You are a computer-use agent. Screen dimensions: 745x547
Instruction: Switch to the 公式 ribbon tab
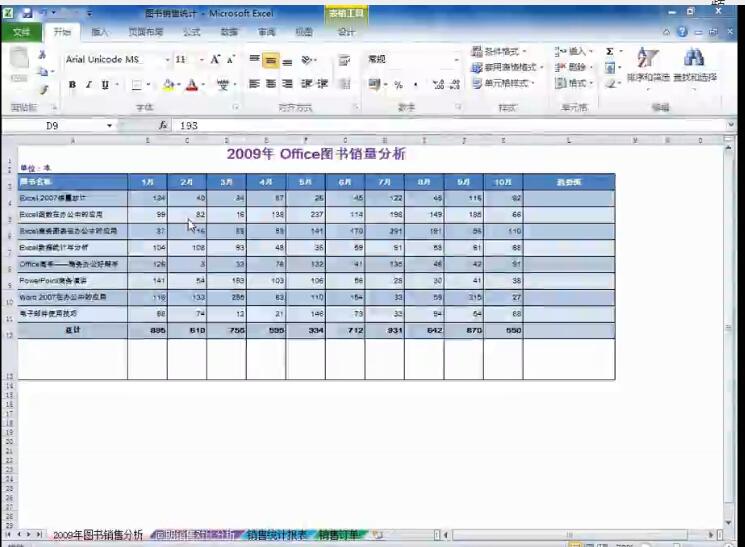coord(192,32)
